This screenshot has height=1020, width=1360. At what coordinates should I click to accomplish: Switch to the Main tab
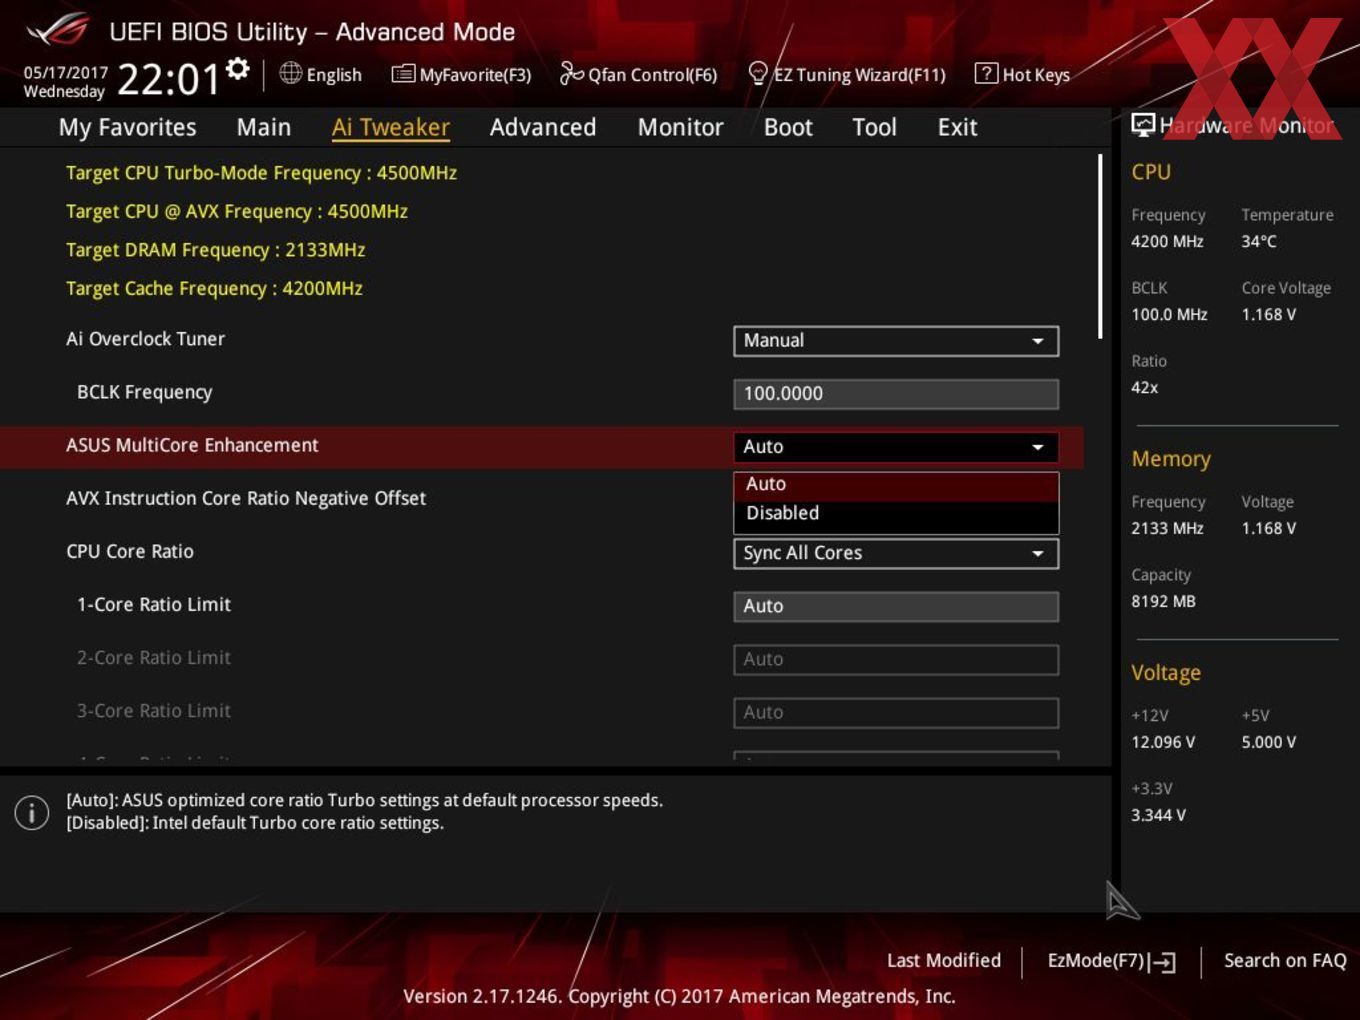tap(264, 127)
